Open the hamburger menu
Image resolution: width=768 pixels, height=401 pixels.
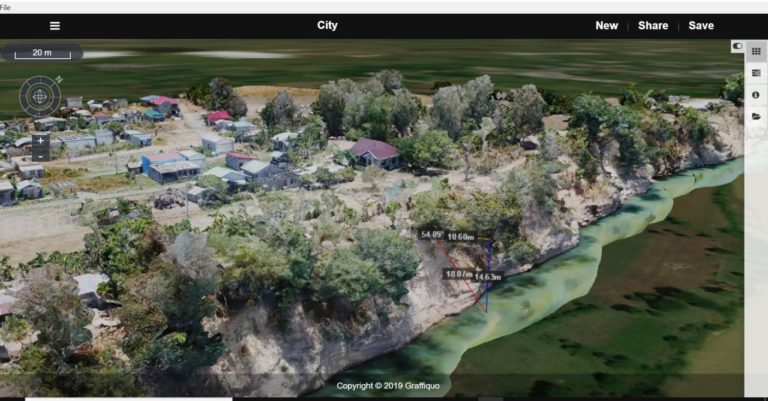pyautogui.click(x=54, y=26)
